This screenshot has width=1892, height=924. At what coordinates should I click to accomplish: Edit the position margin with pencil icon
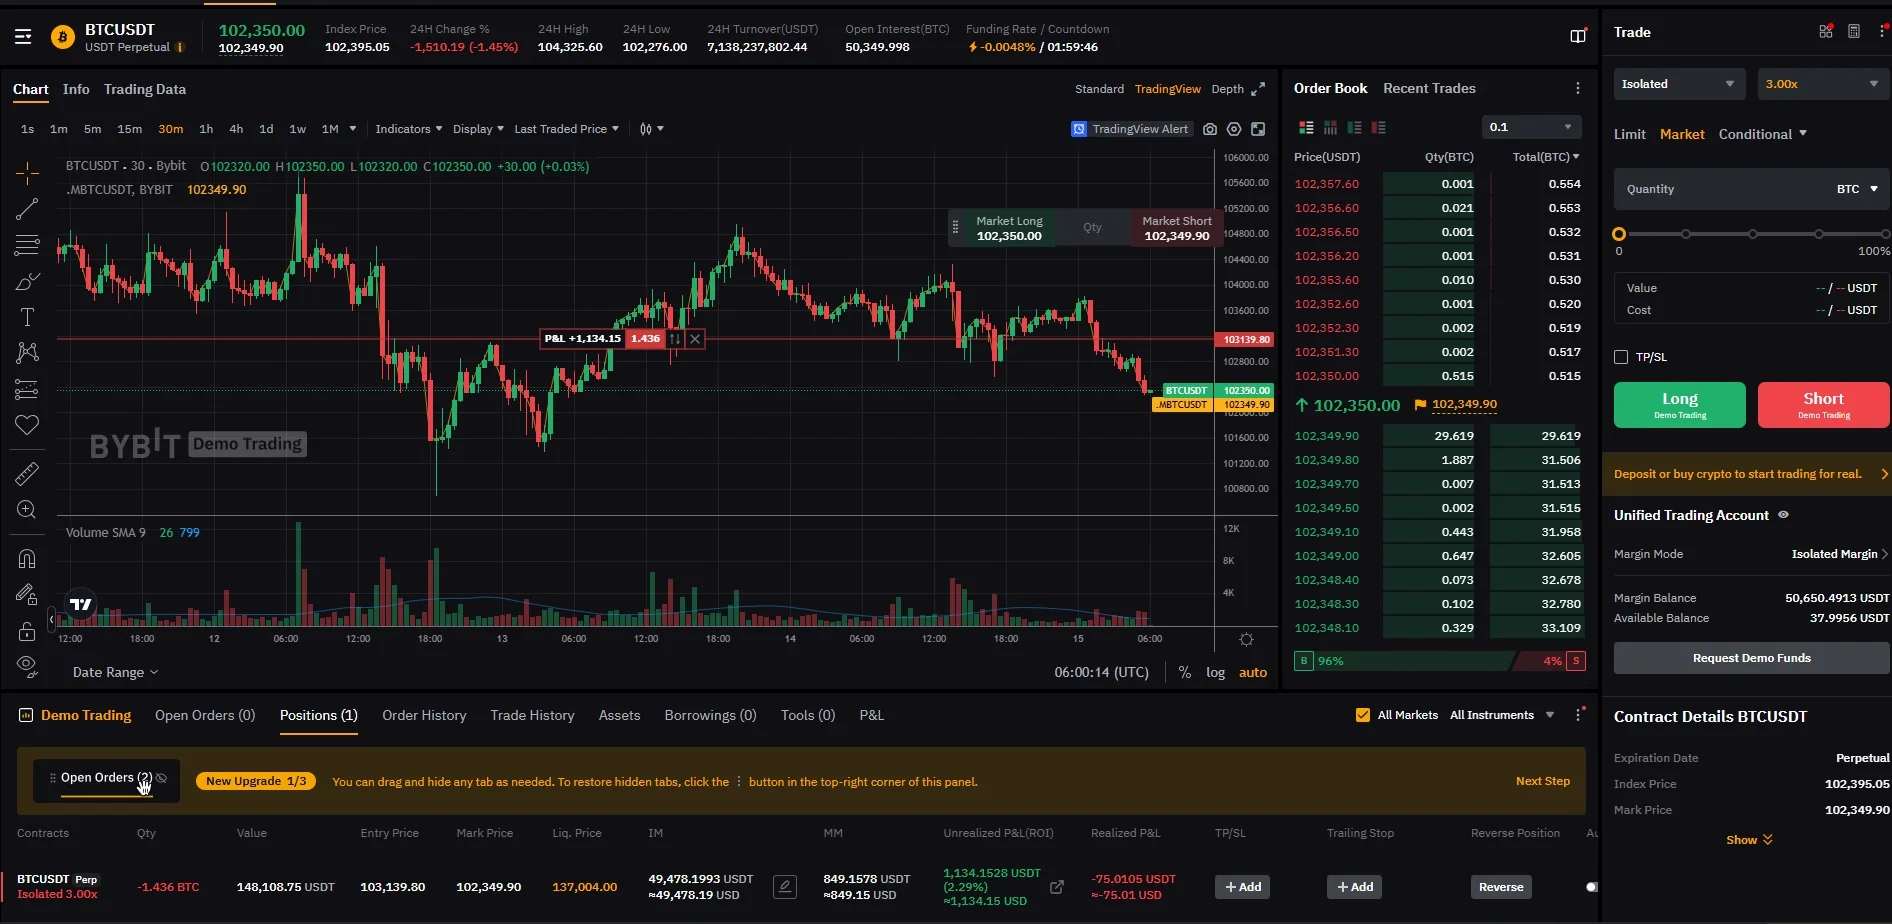[785, 887]
